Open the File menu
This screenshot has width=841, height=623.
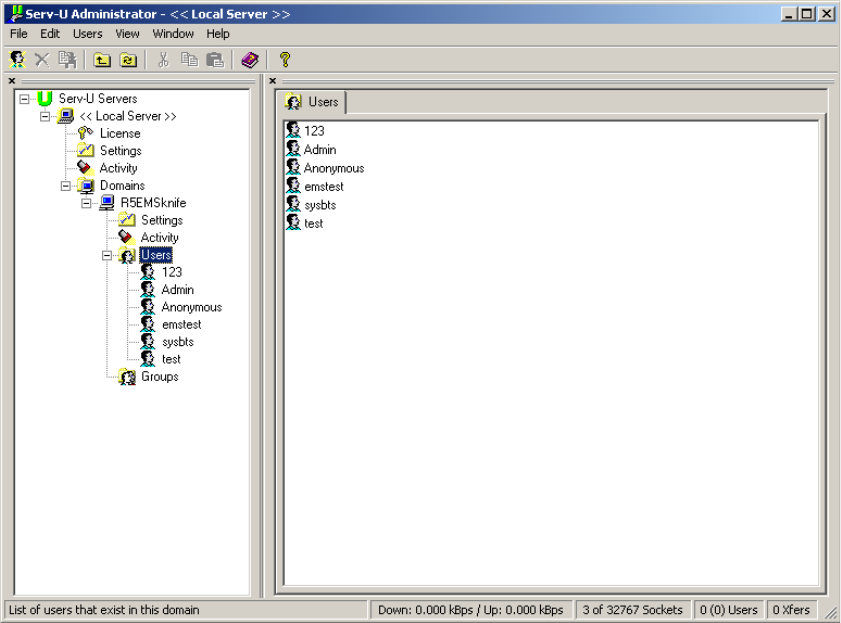coord(19,34)
